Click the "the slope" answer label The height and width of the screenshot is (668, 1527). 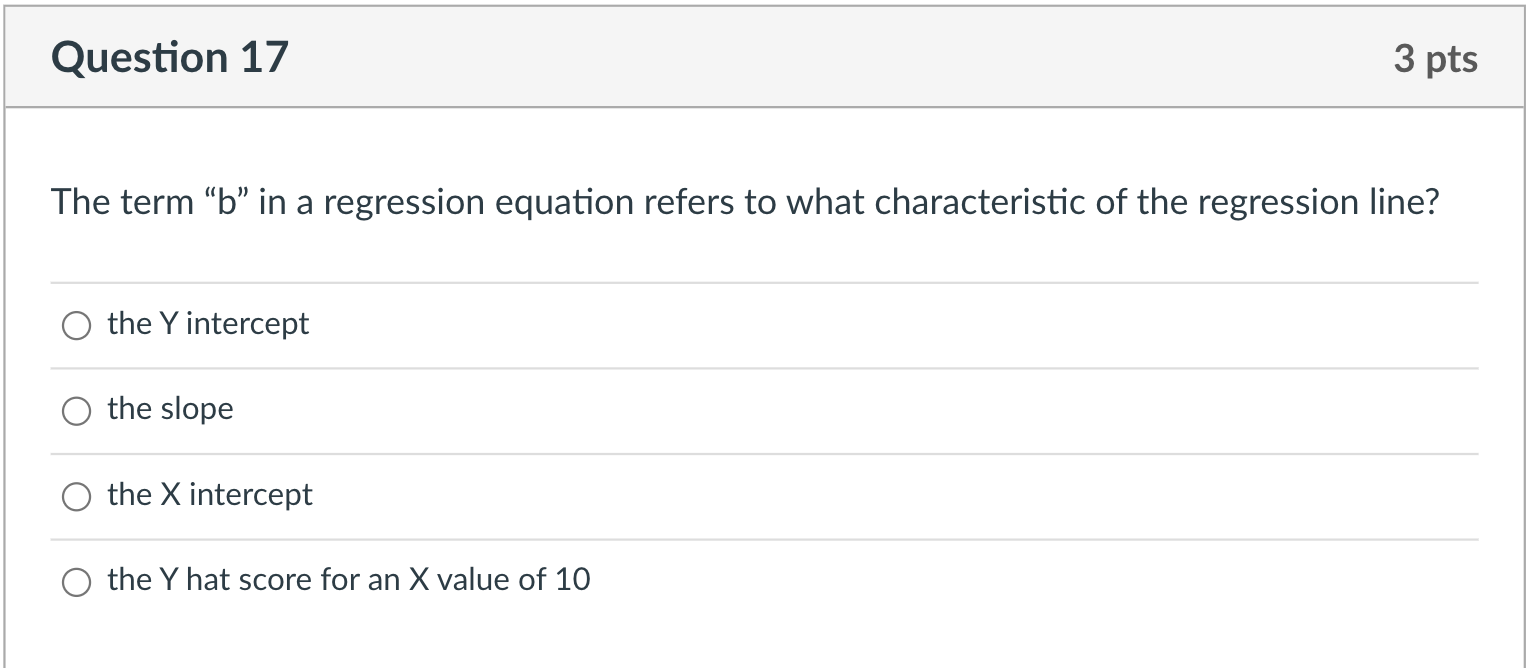coord(170,409)
